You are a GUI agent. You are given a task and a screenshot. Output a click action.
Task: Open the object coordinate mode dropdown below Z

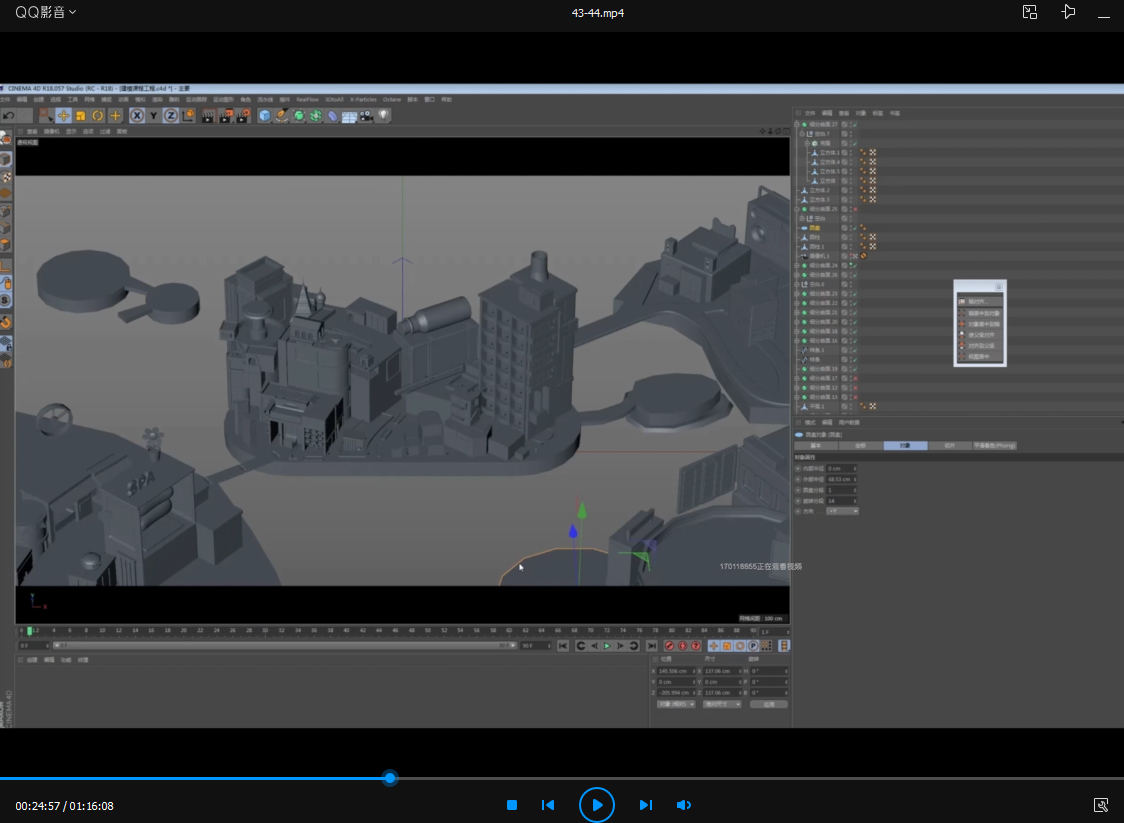click(x=676, y=704)
